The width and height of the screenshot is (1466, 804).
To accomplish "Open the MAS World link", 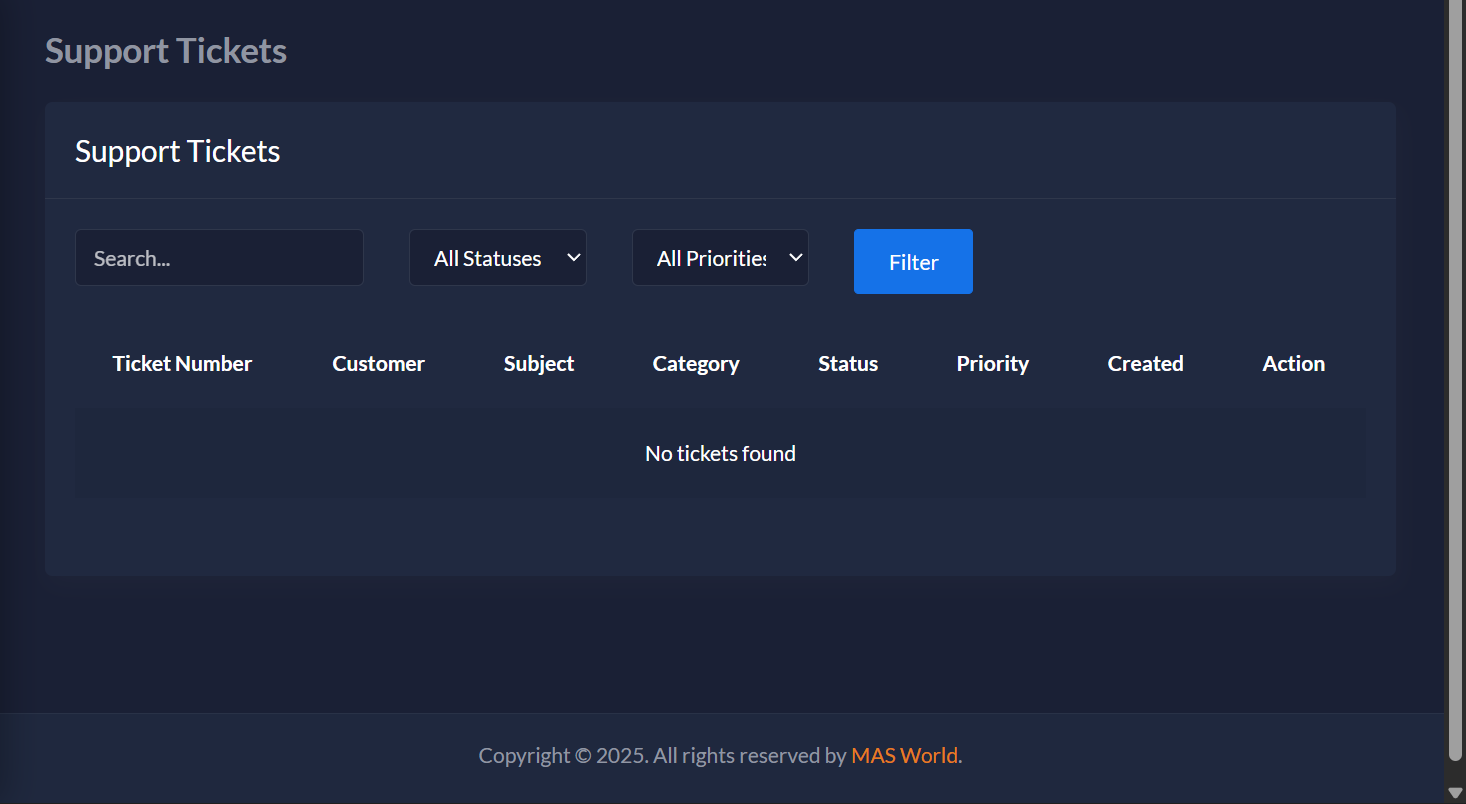I will pos(903,755).
